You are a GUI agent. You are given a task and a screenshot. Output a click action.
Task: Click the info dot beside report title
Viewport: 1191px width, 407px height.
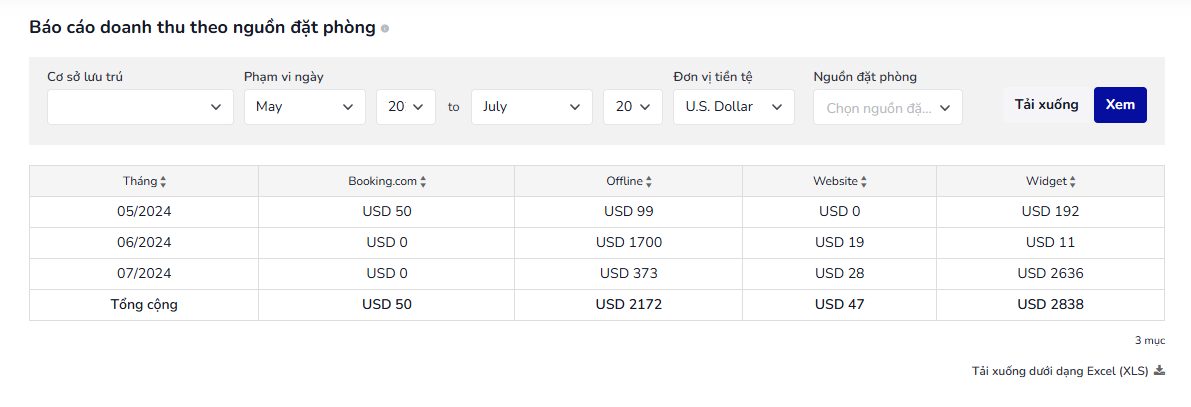(x=385, y=29)
